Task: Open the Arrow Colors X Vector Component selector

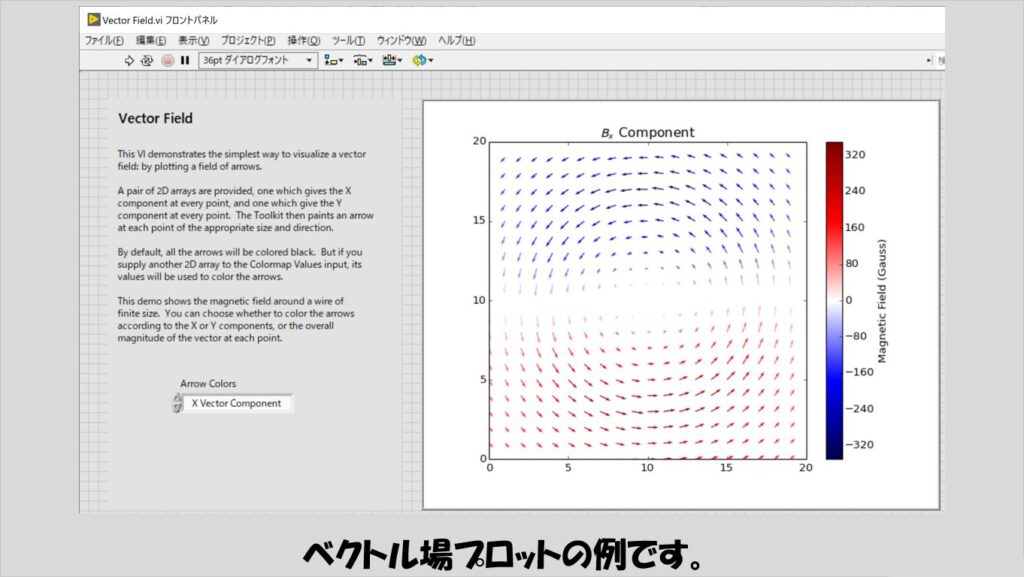Action: click(238, 403)
